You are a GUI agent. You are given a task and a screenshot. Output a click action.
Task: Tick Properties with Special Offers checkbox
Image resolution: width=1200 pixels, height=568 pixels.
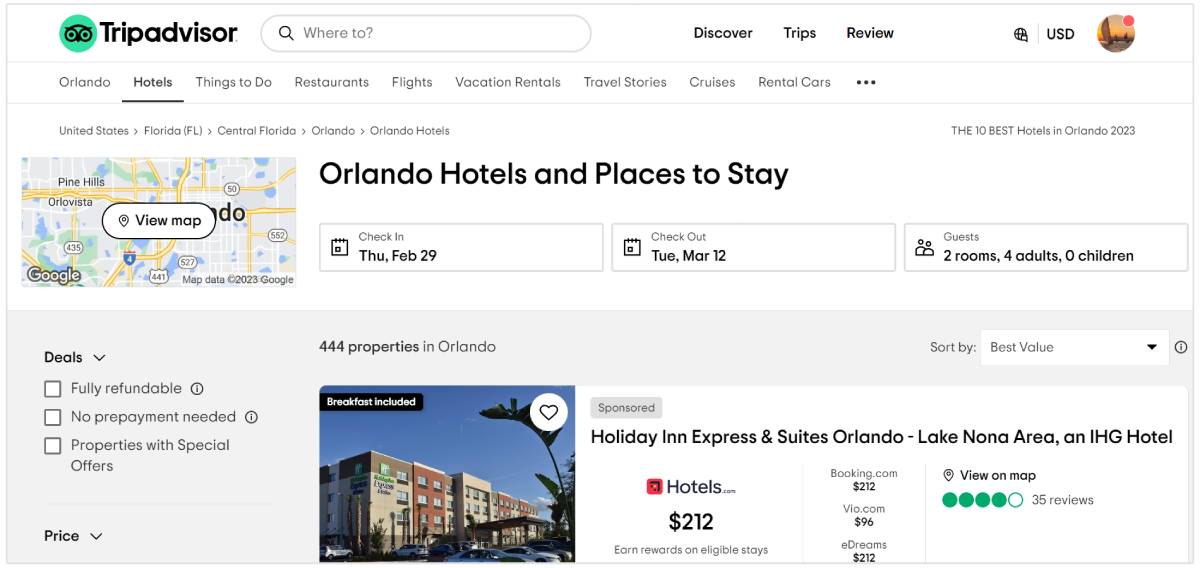pyautogui.click(x=53, y=446)
